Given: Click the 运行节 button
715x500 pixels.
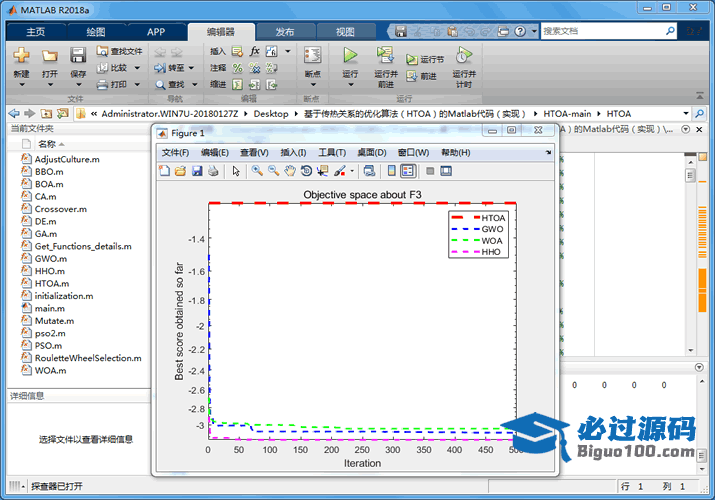Looking at the screenshot, I should coord(426,60).
